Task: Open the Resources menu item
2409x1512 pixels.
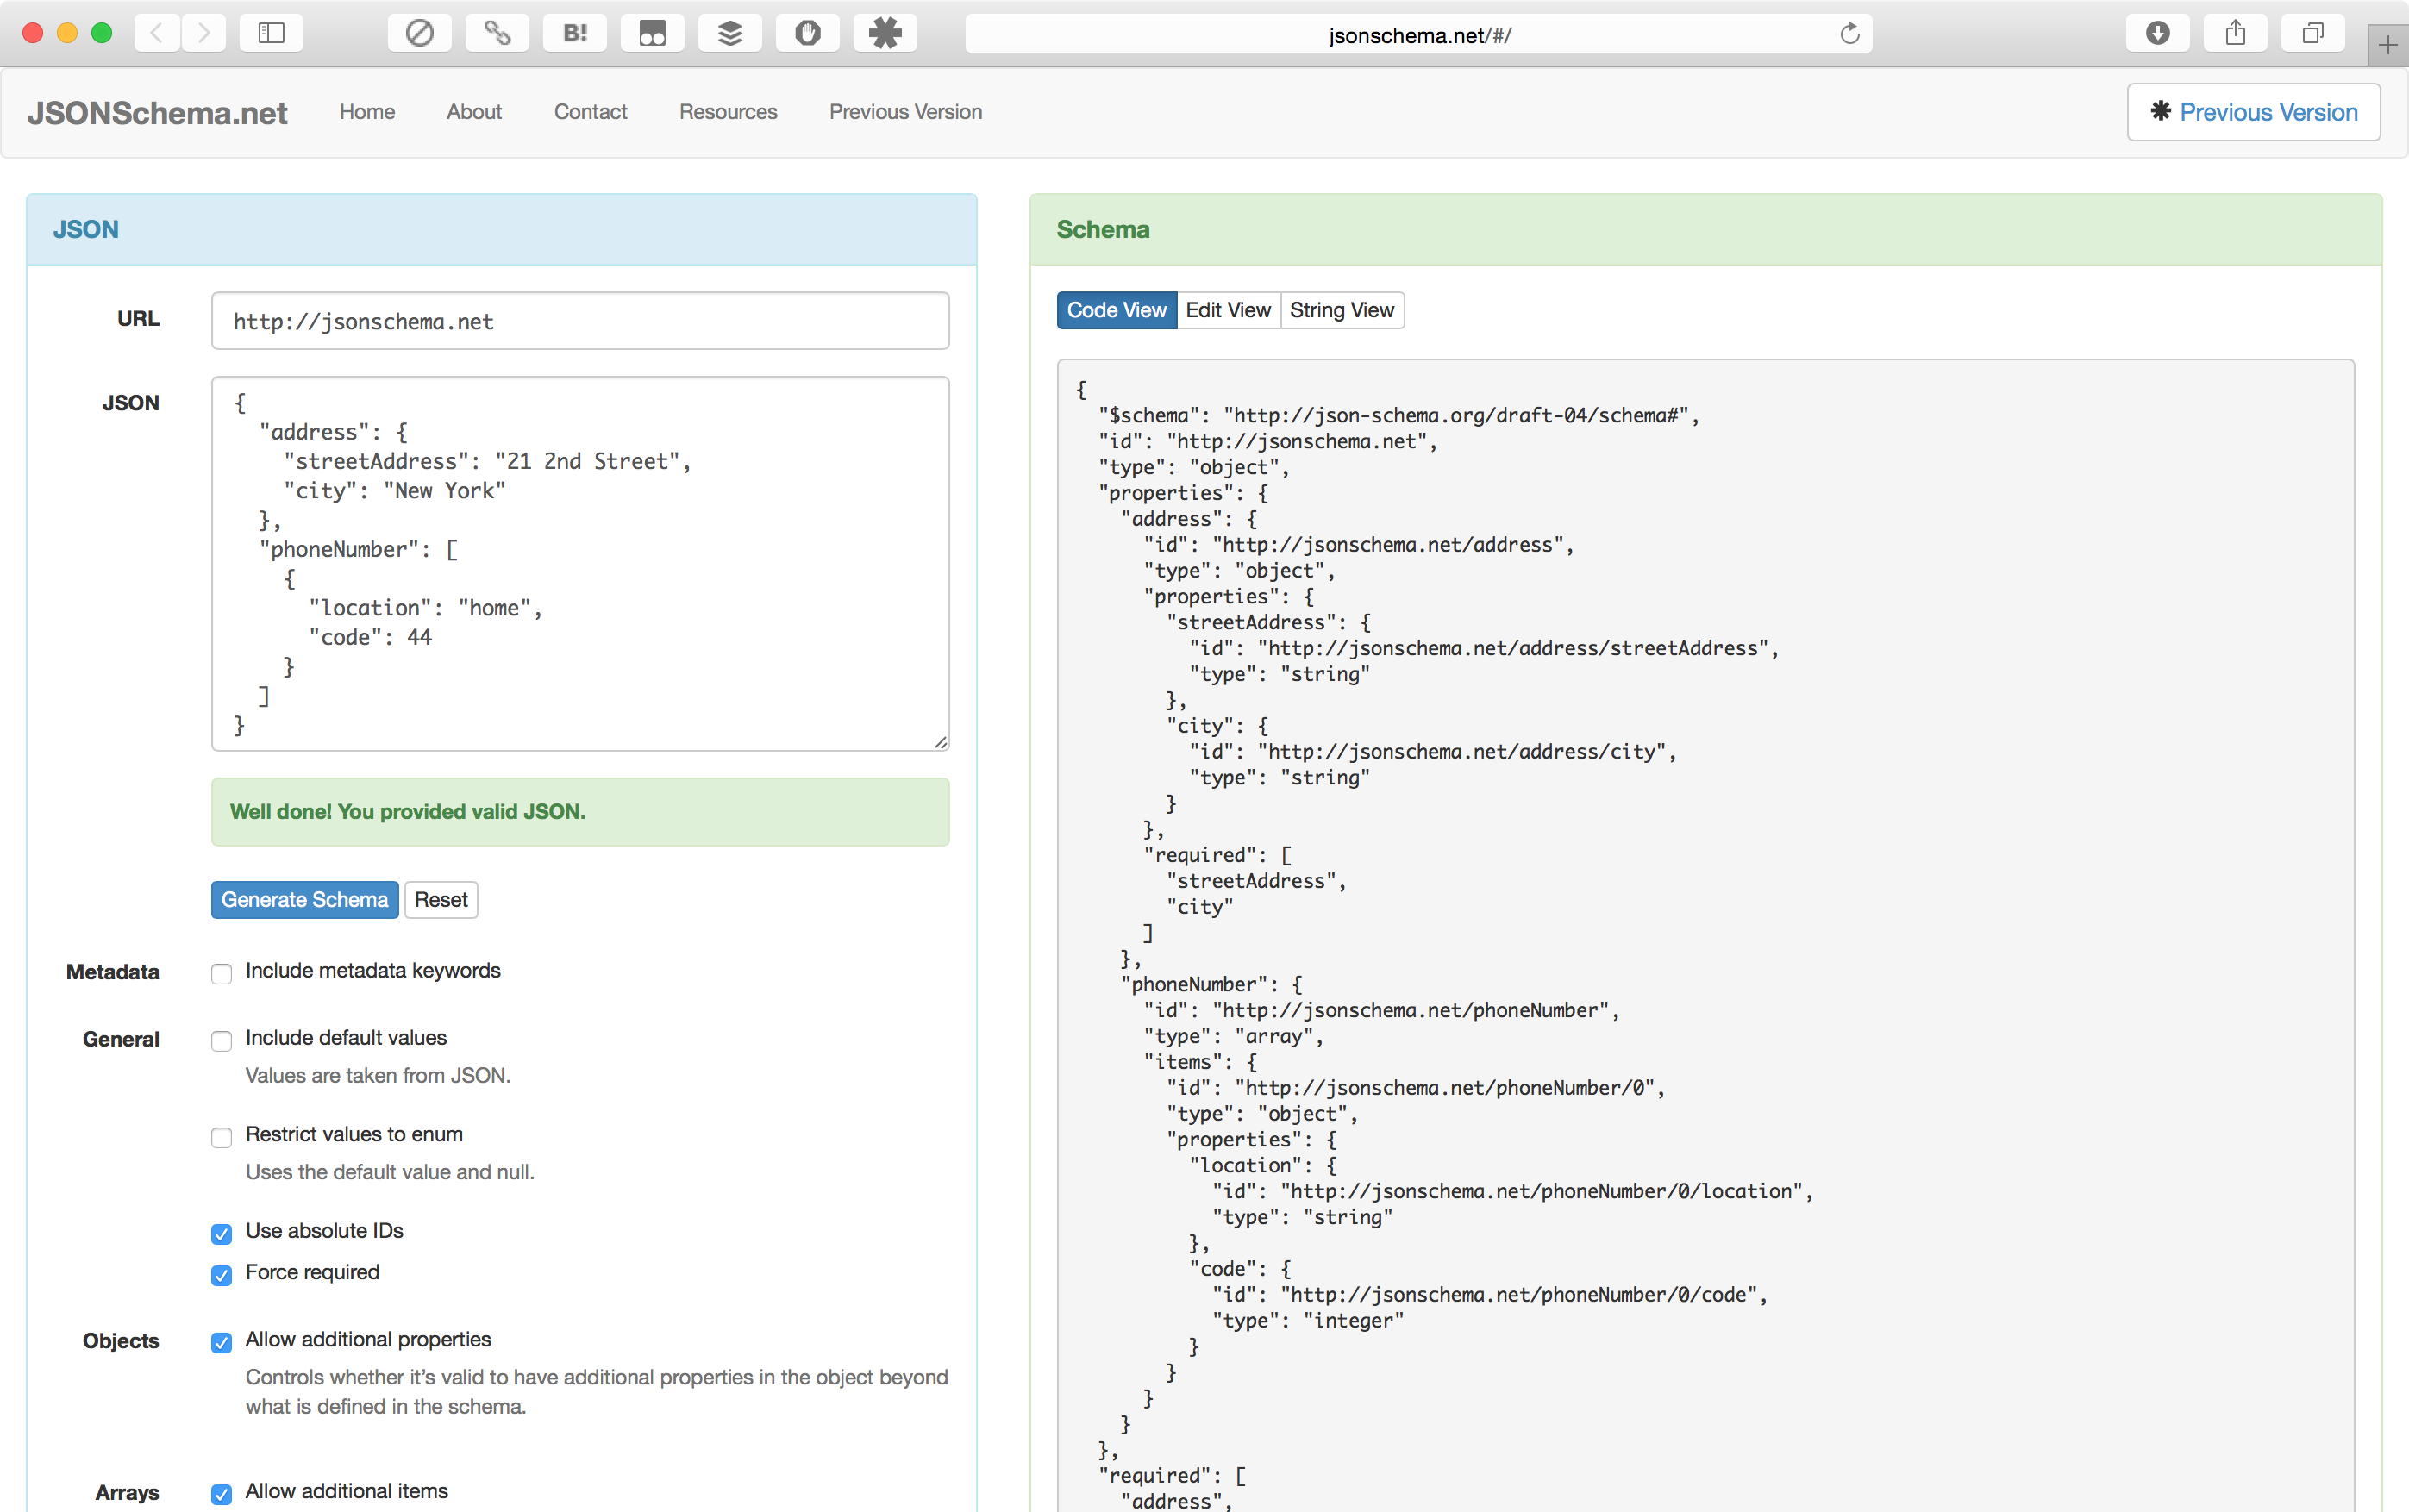Action: click(x=728, y=112)
